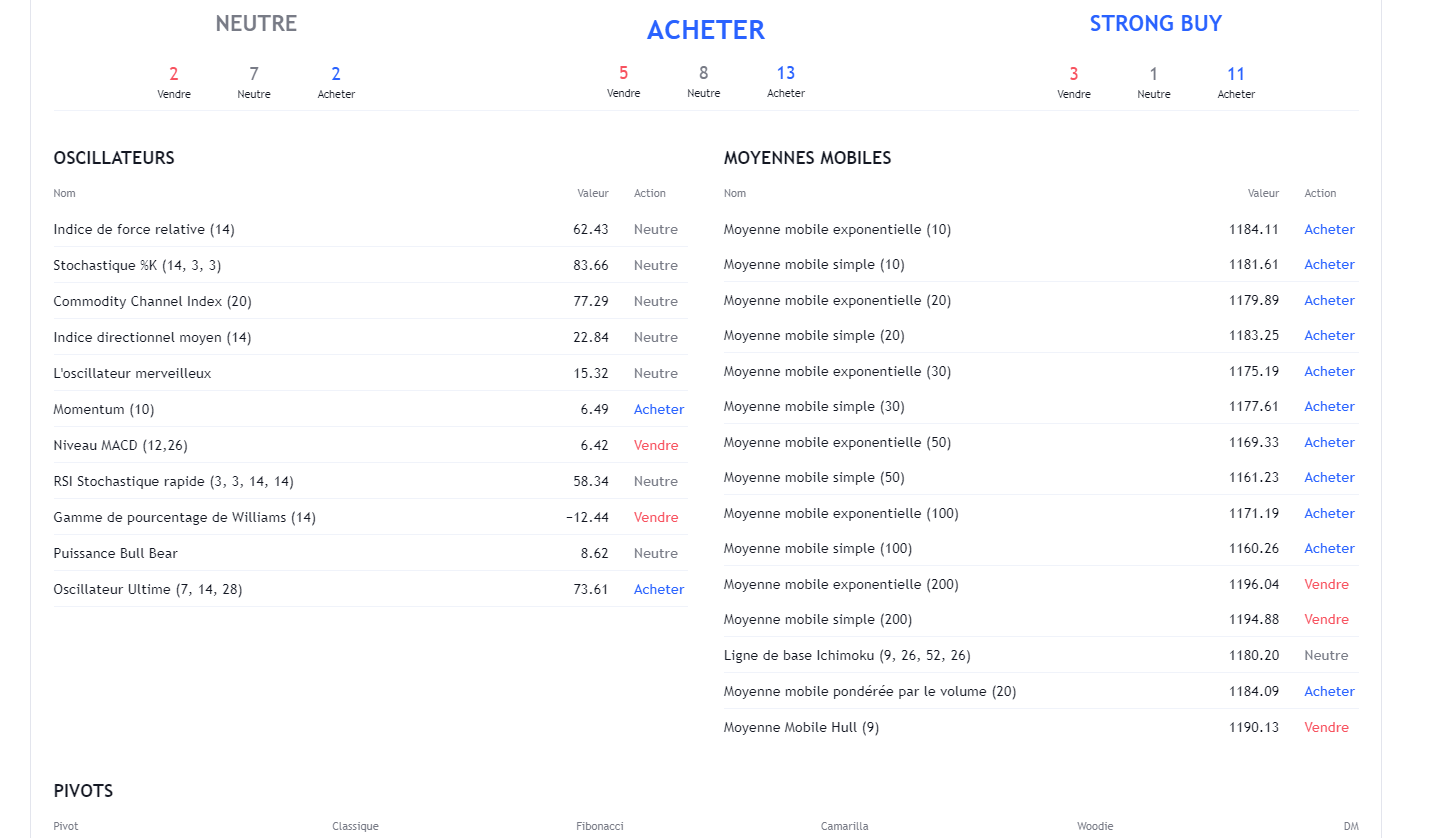Image resolution: width=1441 pixels, height=838 pixels.
Task: Click the ACHETER overall summary heading
Action: pos(706,30)
